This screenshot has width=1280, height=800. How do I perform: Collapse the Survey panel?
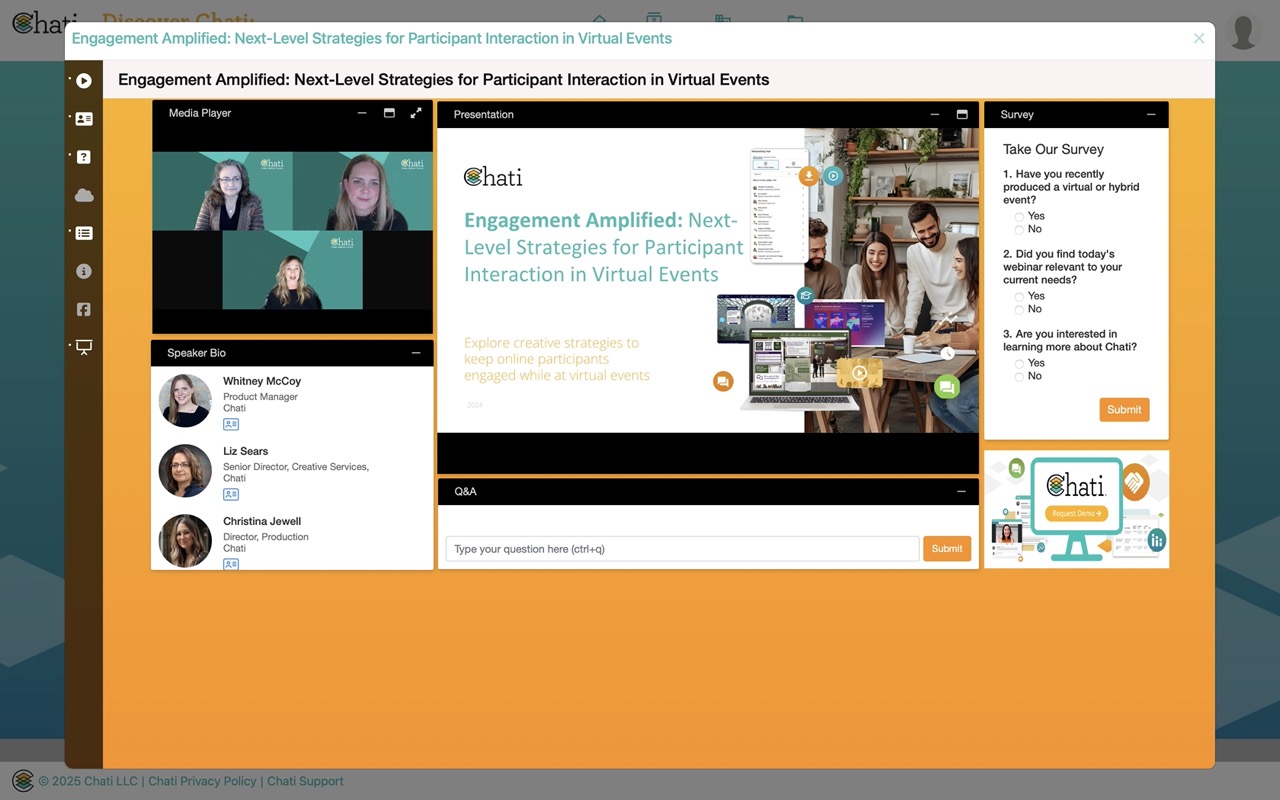(x=1150, y=115)
